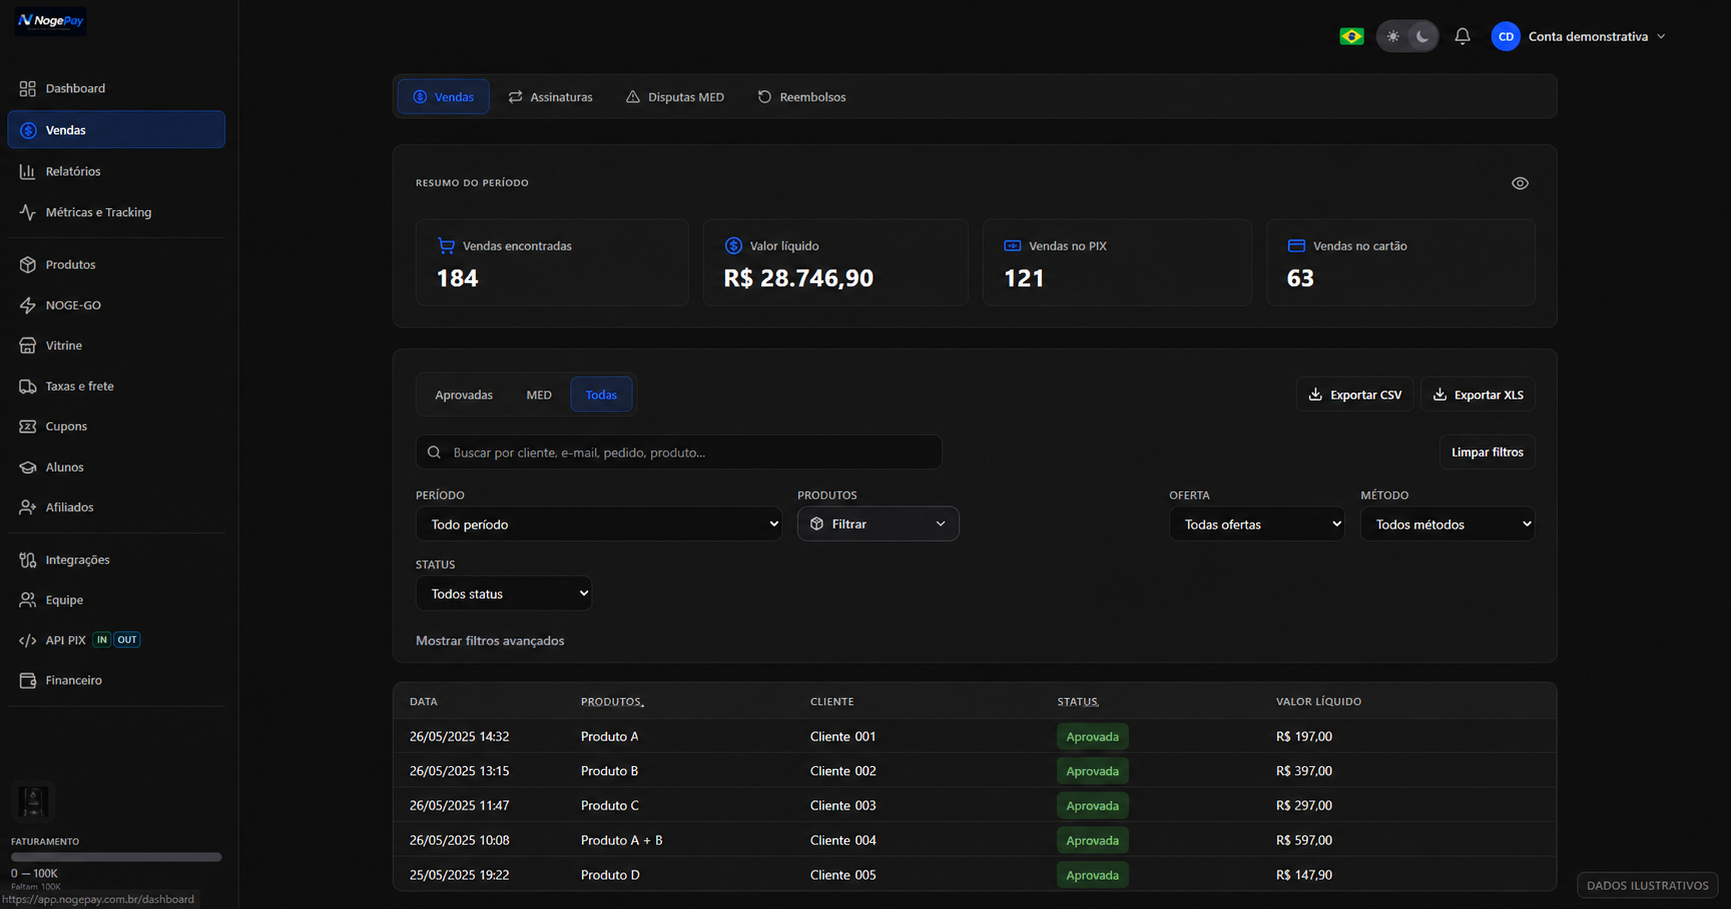Image resolution: width=1731 pixels, height=909 pixels.
Task: Toggle the light/dark theme switch
Action: click(x=1407, y=36)
